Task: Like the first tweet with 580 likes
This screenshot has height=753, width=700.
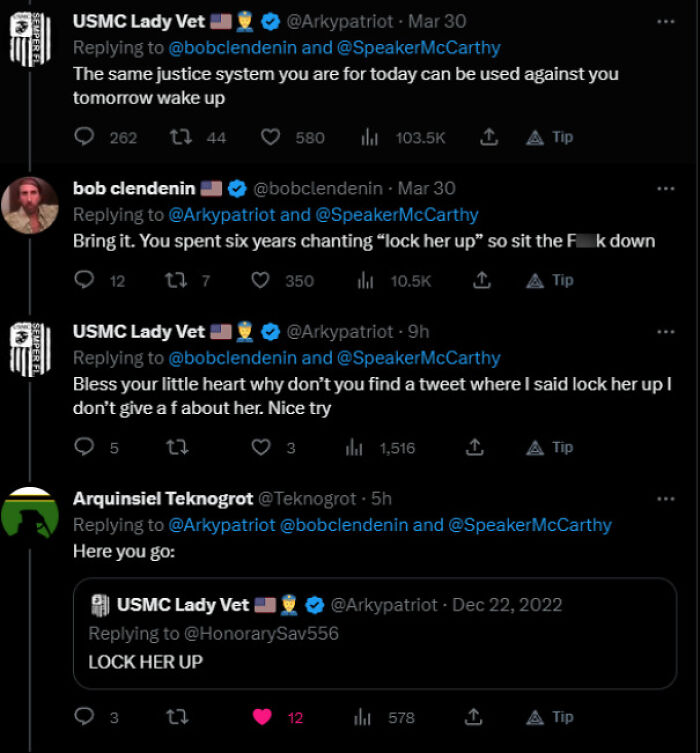Action: 270,137
